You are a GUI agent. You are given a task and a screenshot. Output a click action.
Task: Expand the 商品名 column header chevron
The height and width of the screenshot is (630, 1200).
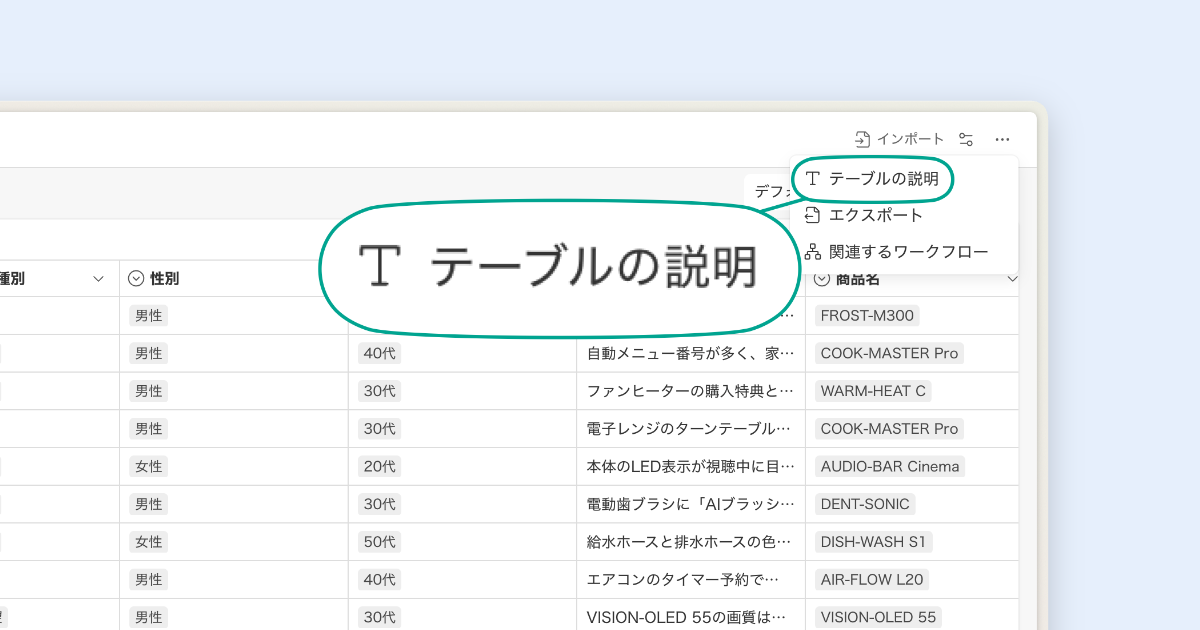click(x=1011, y=279)
